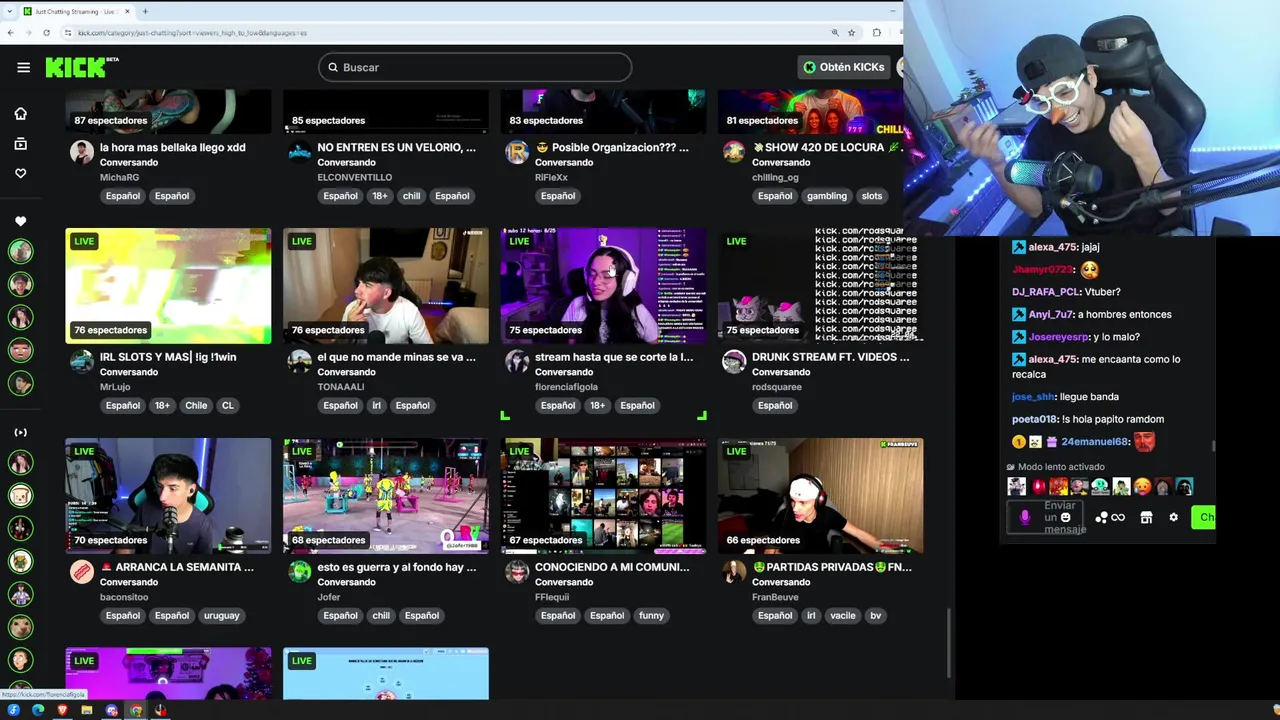Click the microphone icon in chat input
Image resolution: width=1280 pixels, height=720 pixels.
(1024, 517)
